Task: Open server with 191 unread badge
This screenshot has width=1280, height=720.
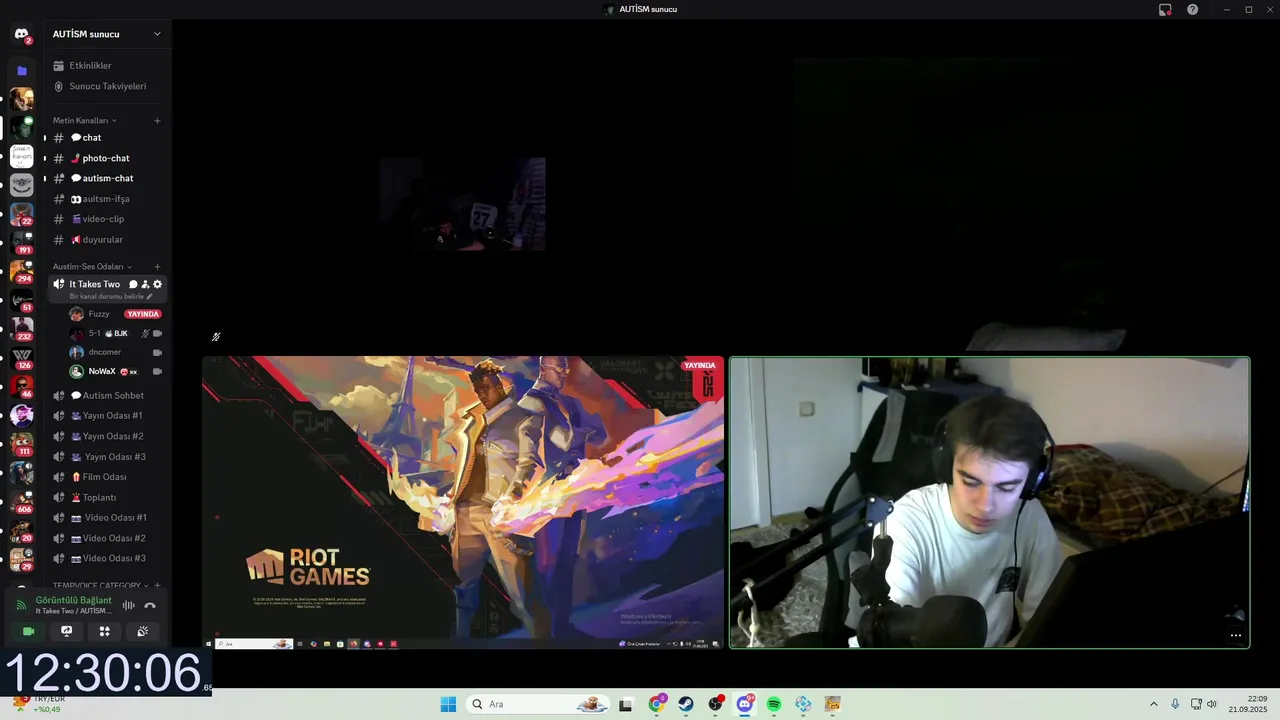Action: (22, 241)
